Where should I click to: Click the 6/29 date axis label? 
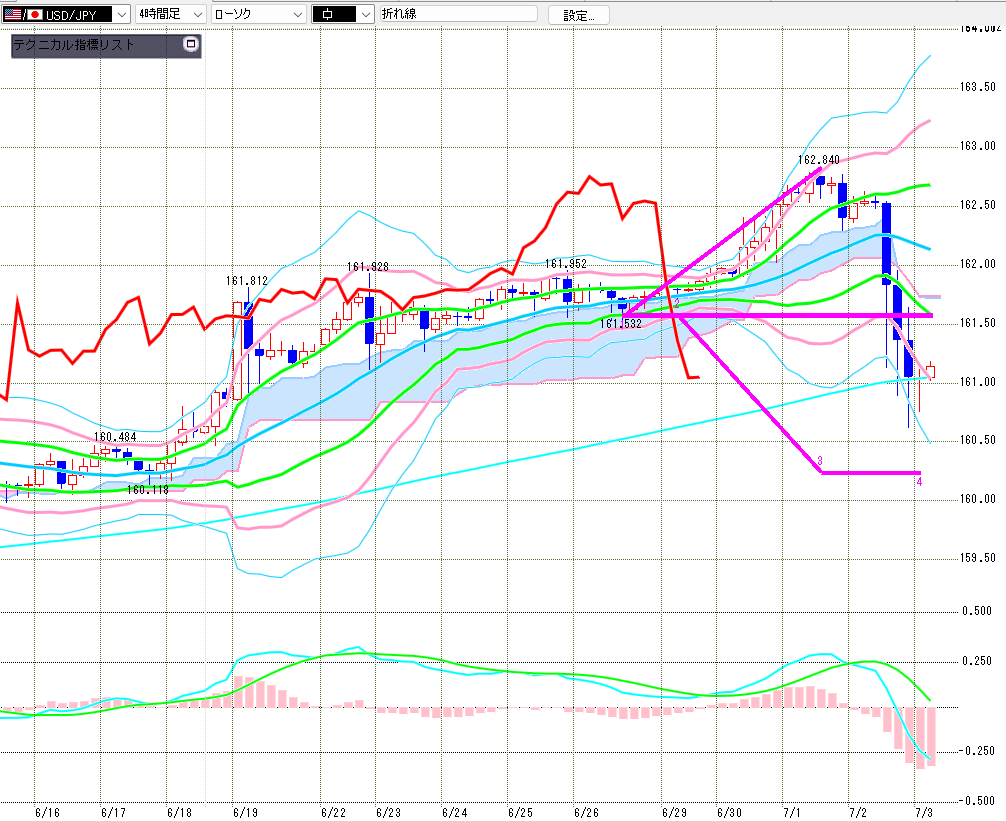674,813
